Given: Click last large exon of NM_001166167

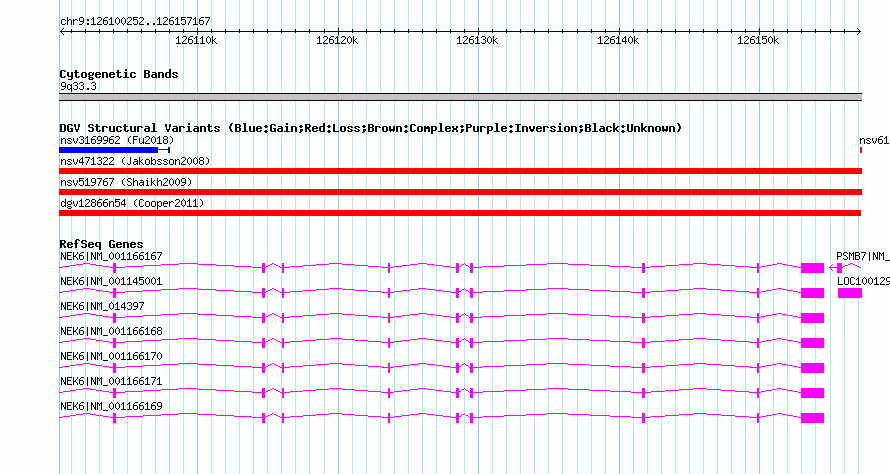Looking at the screenshot, I should coord(812,268).
